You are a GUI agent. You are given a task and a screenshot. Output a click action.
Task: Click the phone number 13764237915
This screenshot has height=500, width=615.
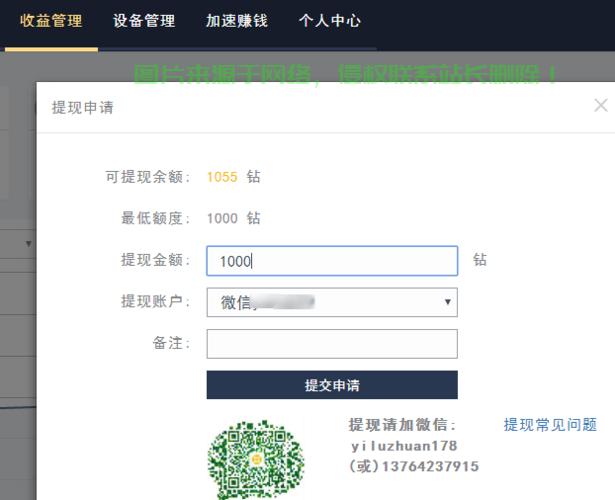[x=427, y=466]
